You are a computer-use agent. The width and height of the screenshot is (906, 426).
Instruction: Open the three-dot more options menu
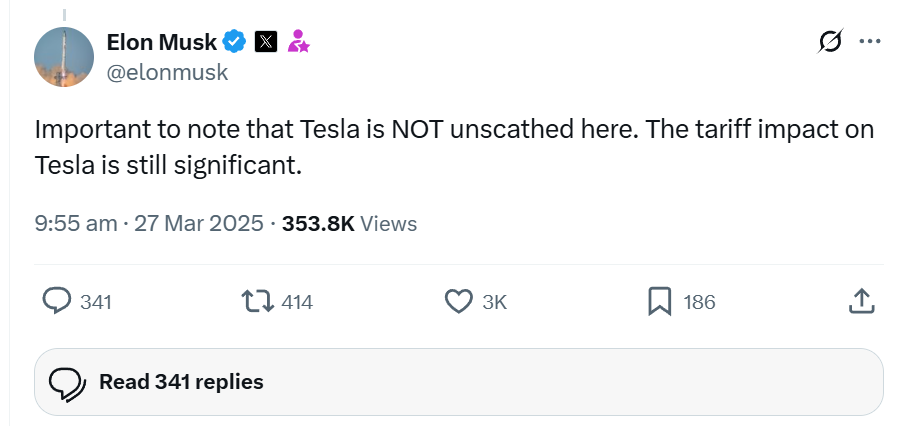tap(870, 41)
